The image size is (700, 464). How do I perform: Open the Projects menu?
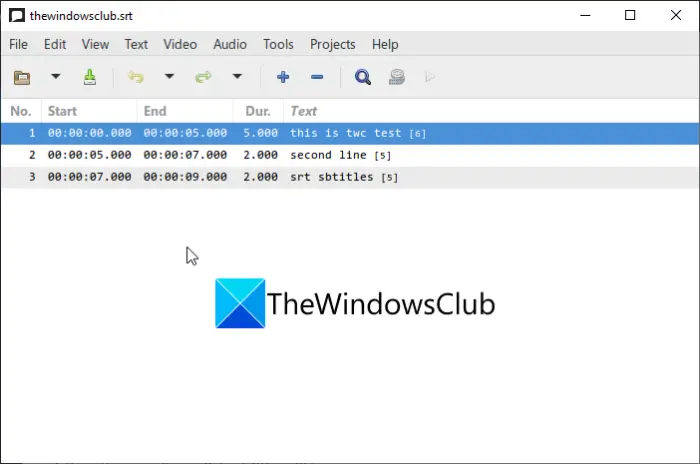tap(333, 44)
